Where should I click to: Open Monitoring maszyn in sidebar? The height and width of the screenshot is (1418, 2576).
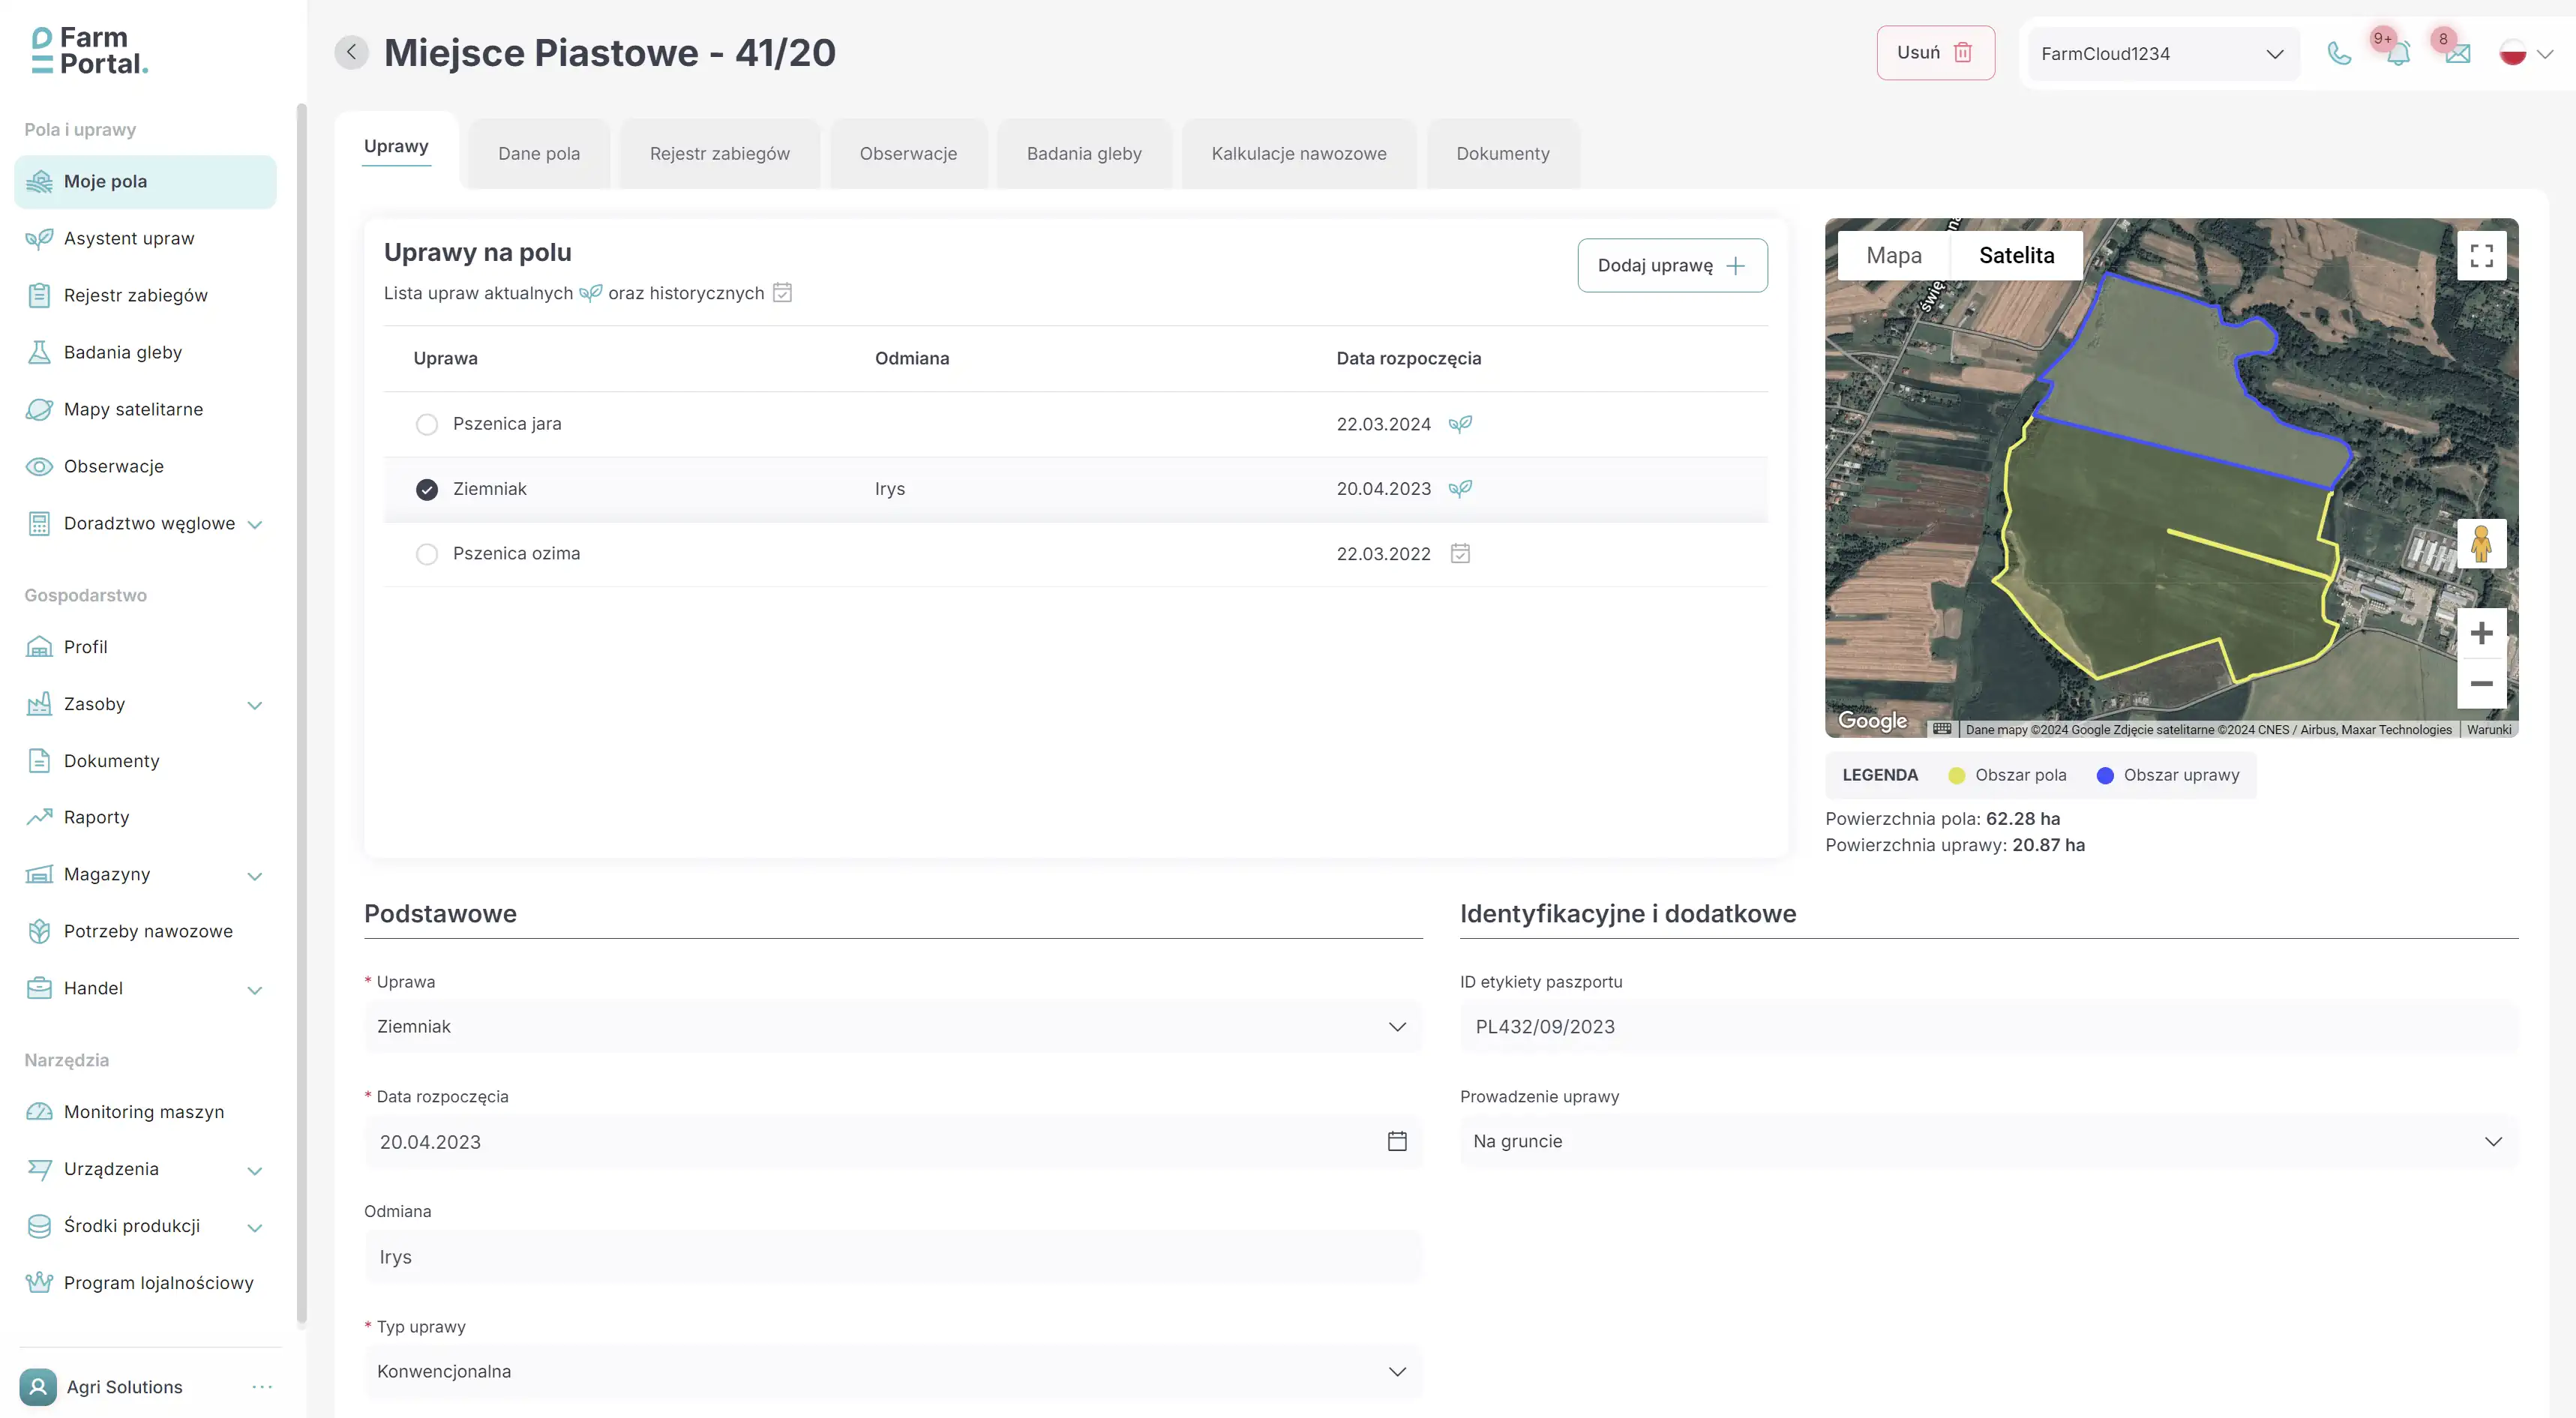tap(145, 1112)
